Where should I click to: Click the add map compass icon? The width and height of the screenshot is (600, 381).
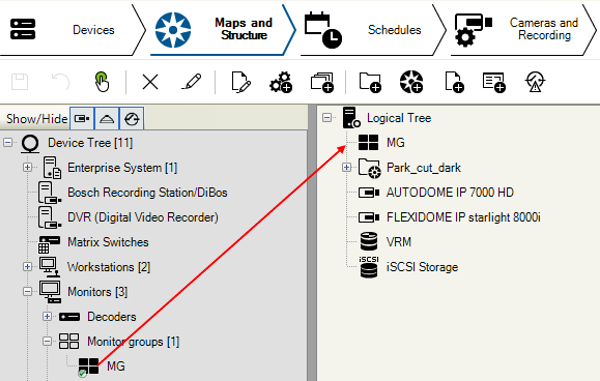click(411, 82)
